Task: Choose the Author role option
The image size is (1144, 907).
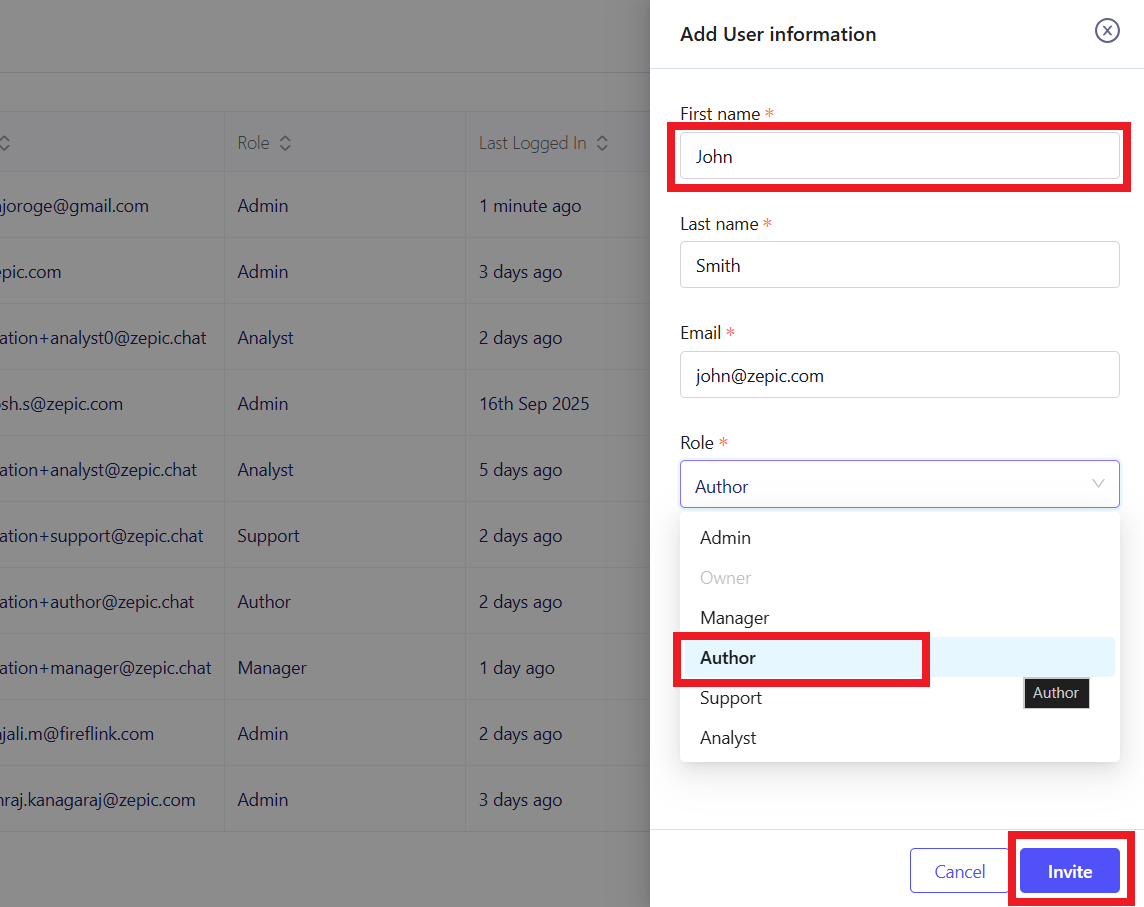Action: click(728, 658)
